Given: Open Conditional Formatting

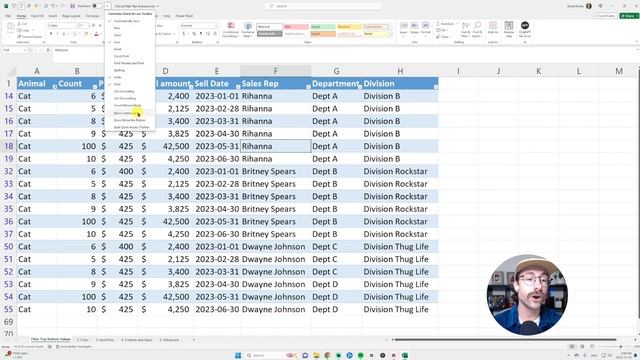Looking at the screenshot, I should (x=231, y=30).
